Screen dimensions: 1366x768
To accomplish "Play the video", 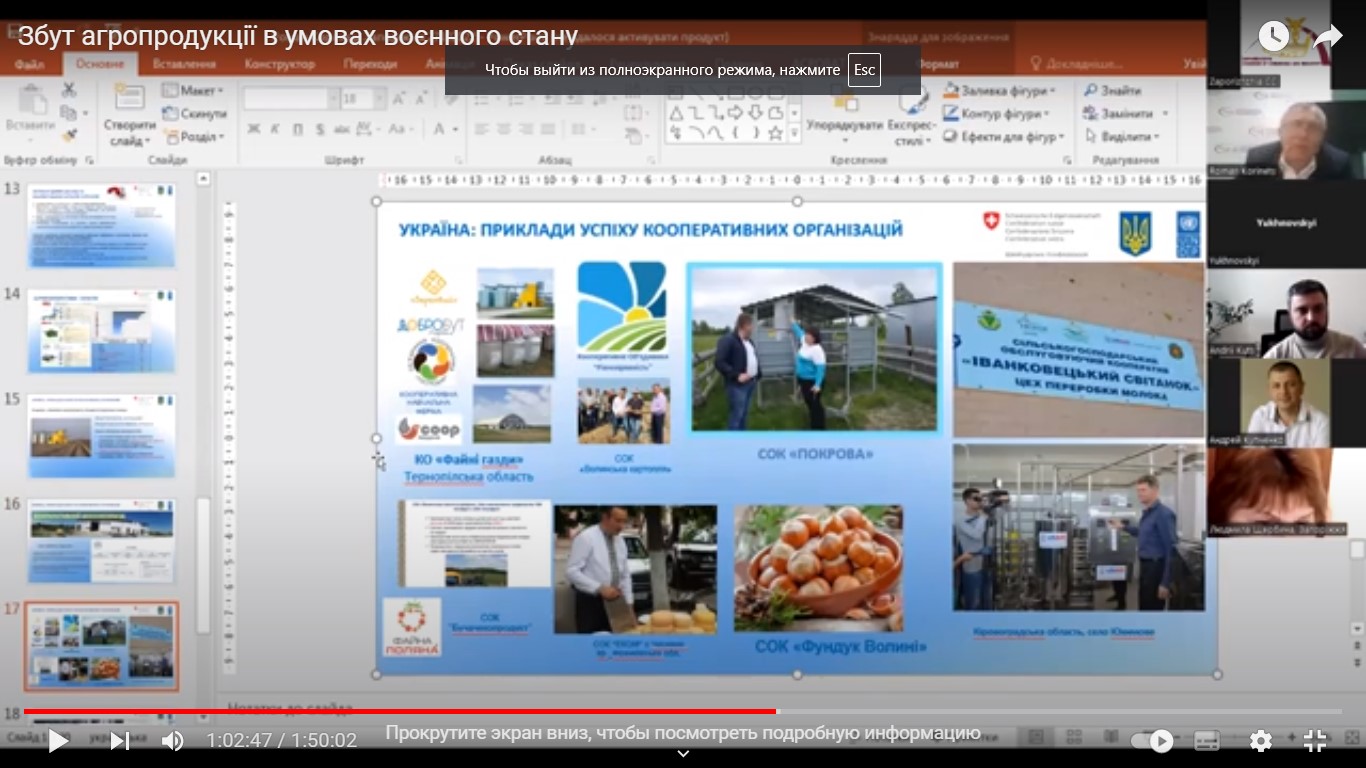I will point(58,741).
